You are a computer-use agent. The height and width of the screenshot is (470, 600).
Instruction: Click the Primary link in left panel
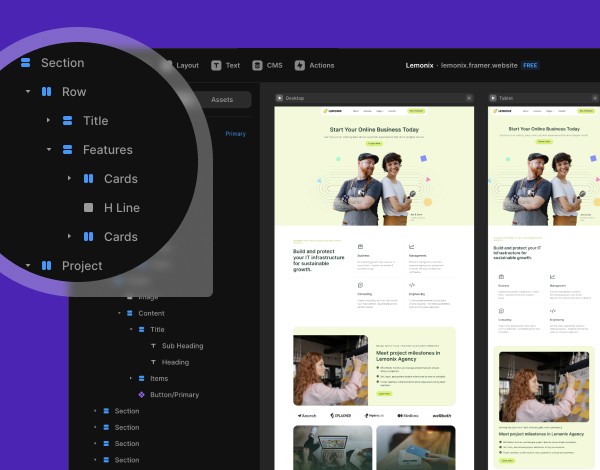click(235, 134)
